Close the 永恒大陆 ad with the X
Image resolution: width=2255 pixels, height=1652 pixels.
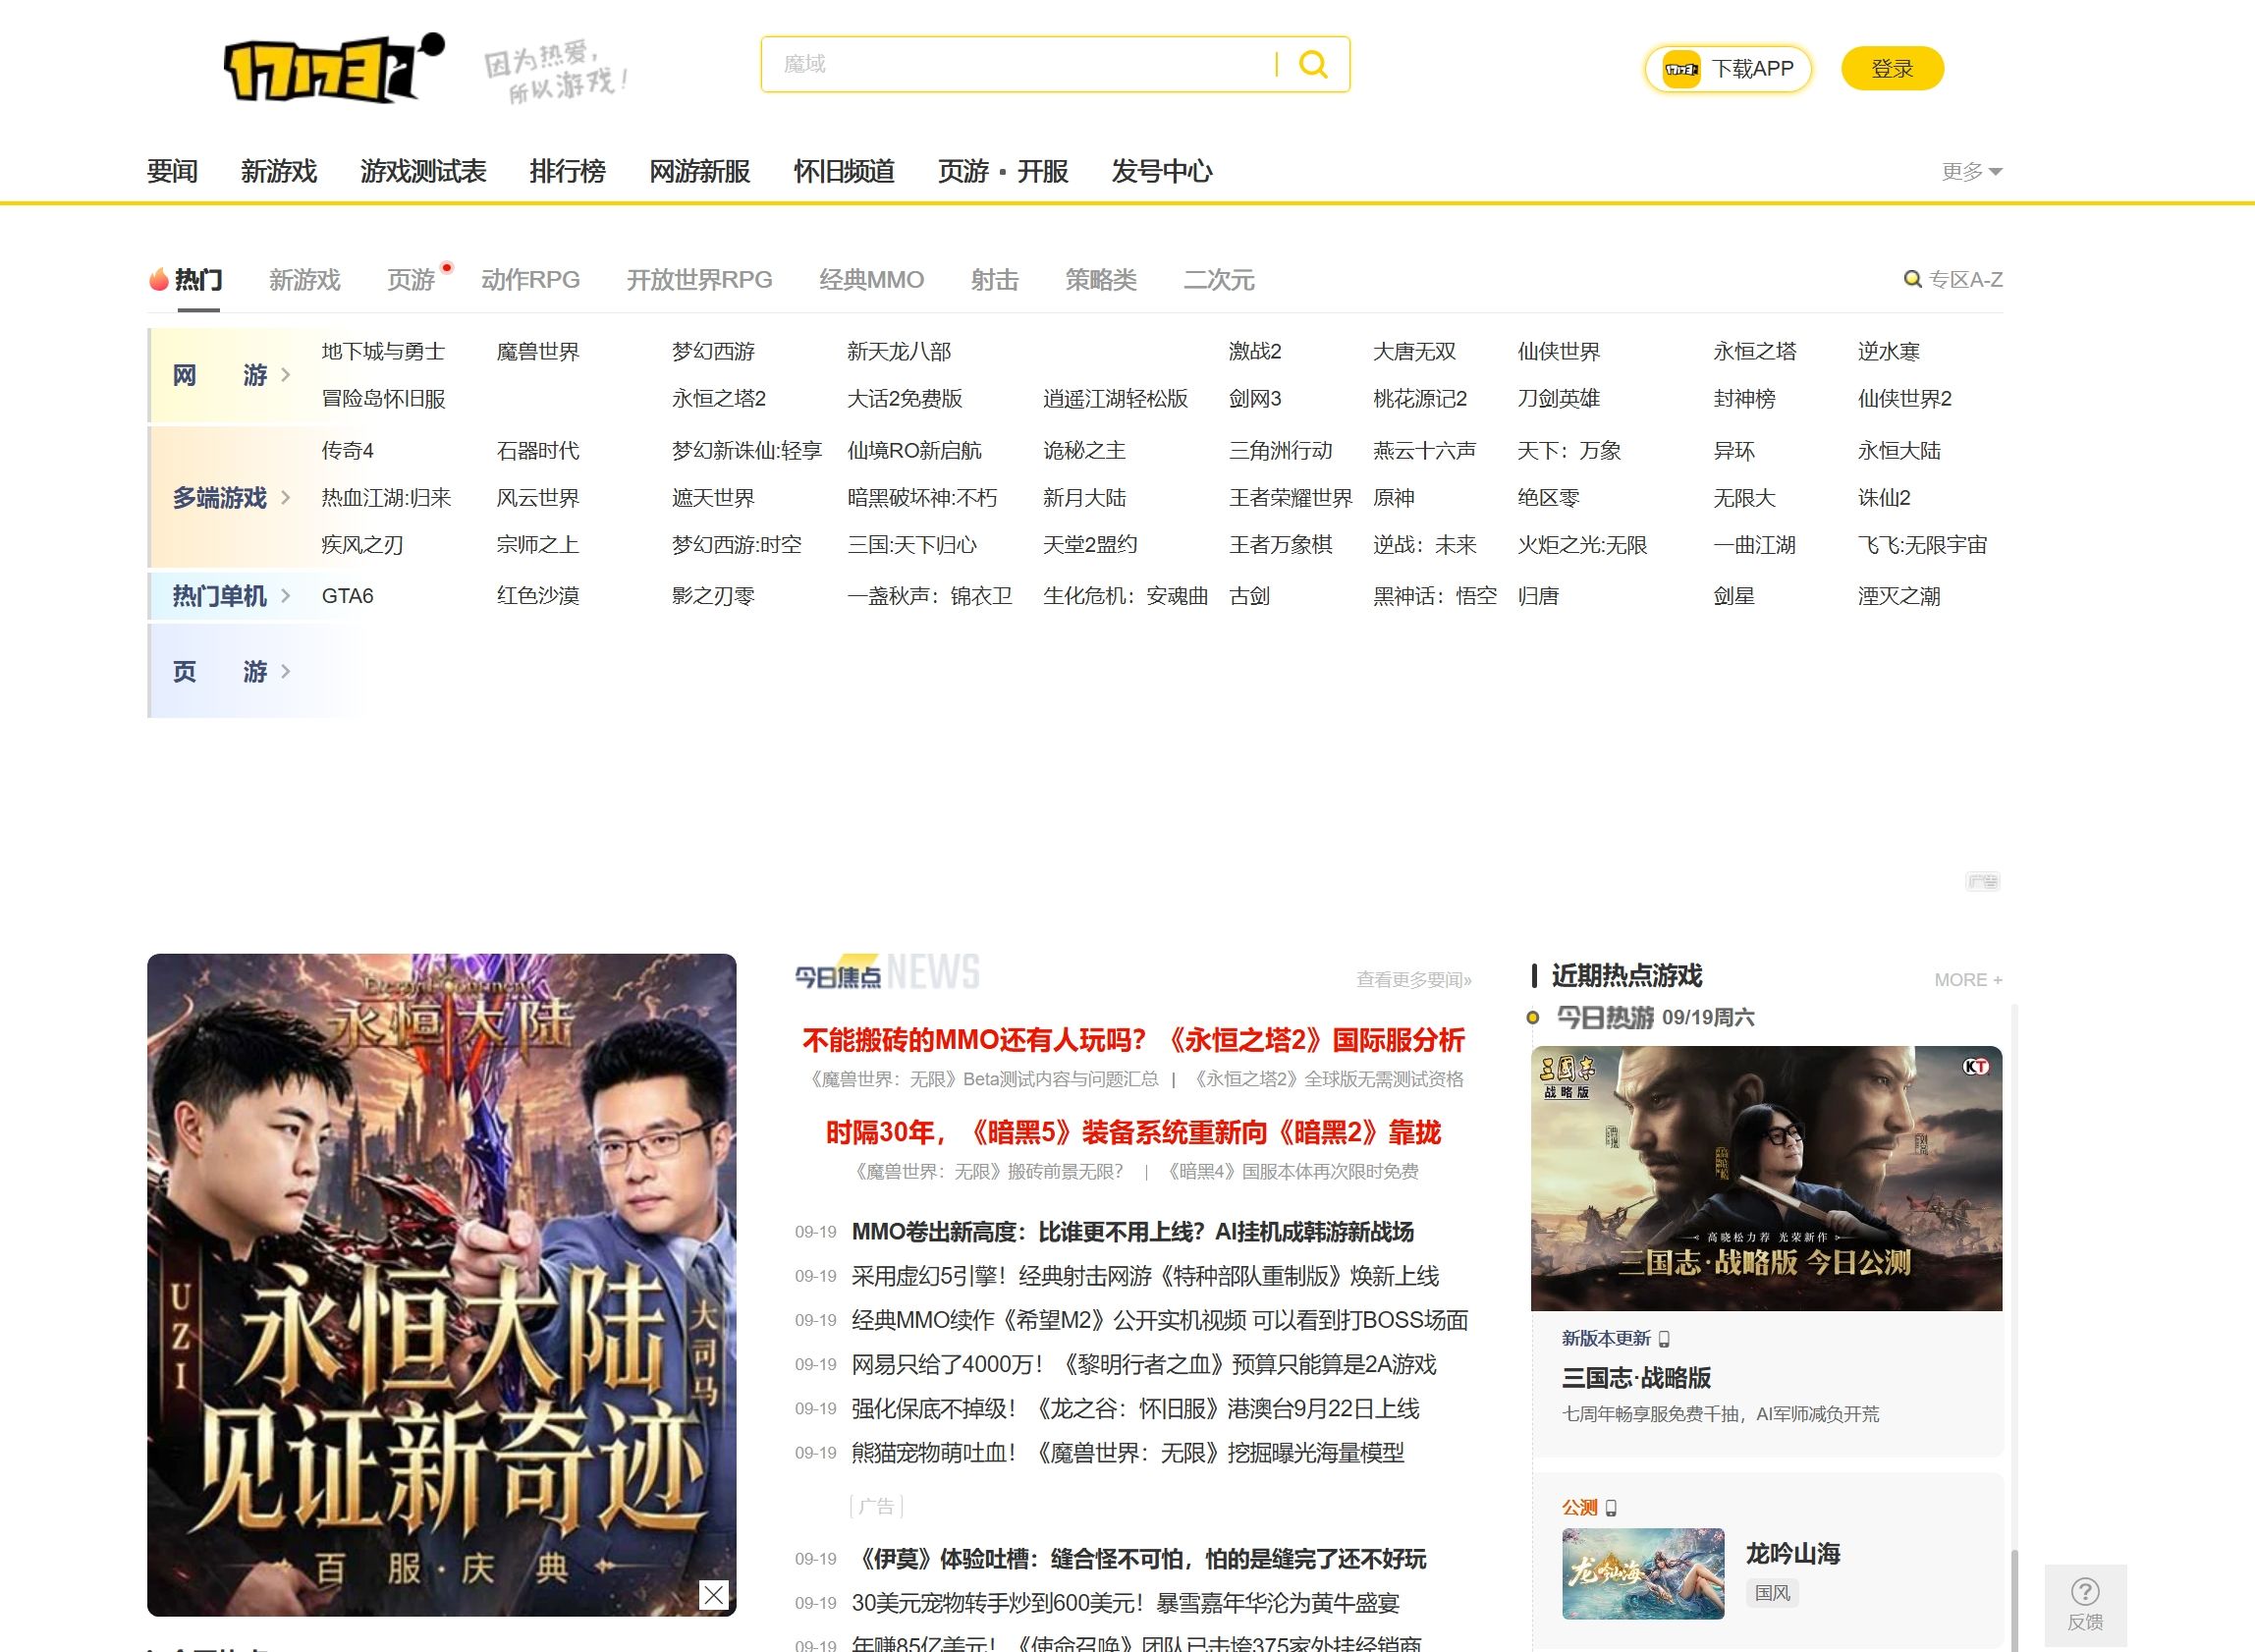pos(713,1595)
